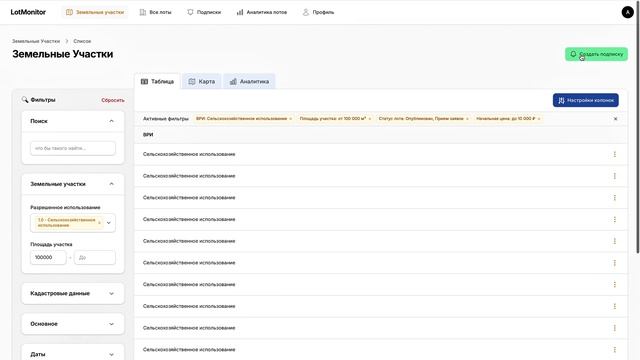Click the Создать подписку green button
Viewport: 640px width, 360px height.
[x=596, y=54]
